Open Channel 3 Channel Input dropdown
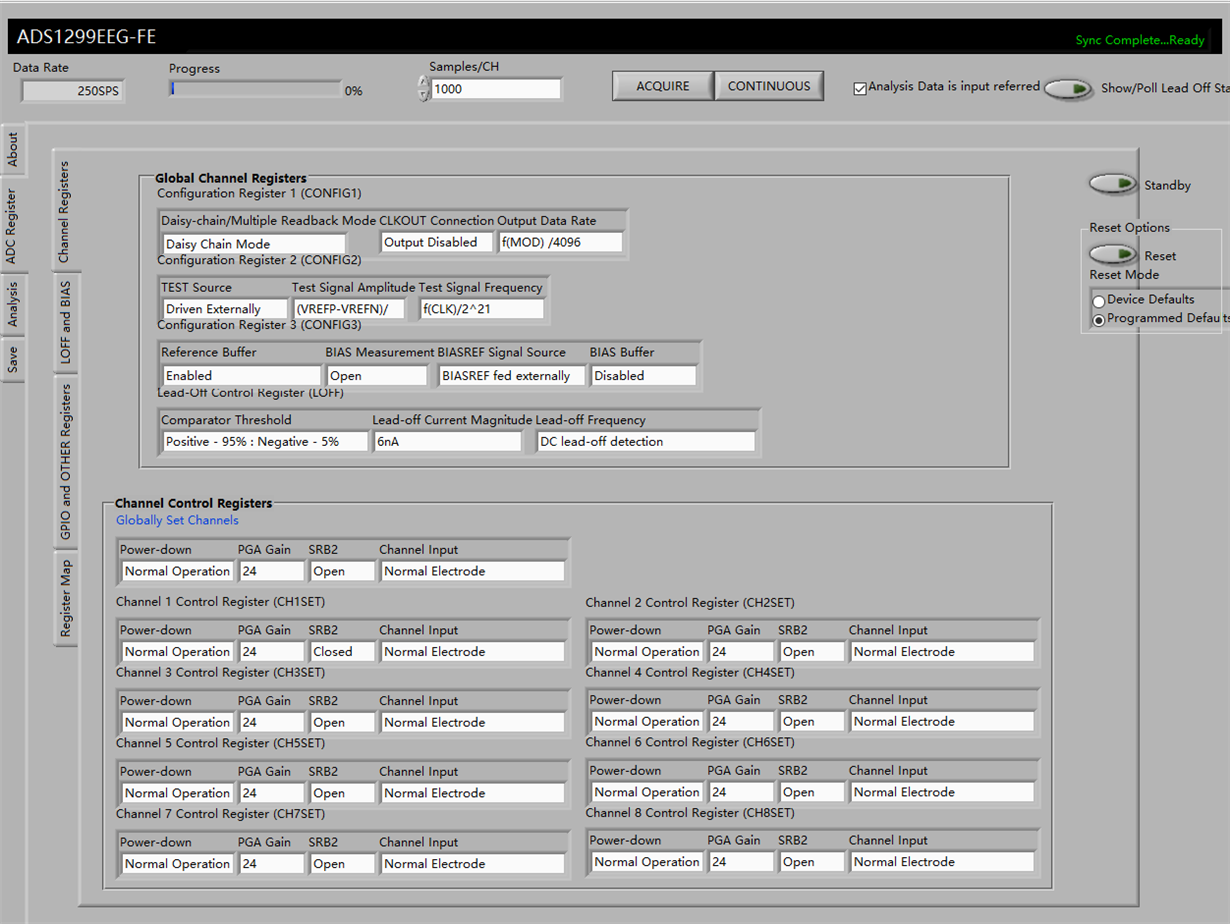The width and height of the screenshot is (1230, 924). tap(473, 722)
